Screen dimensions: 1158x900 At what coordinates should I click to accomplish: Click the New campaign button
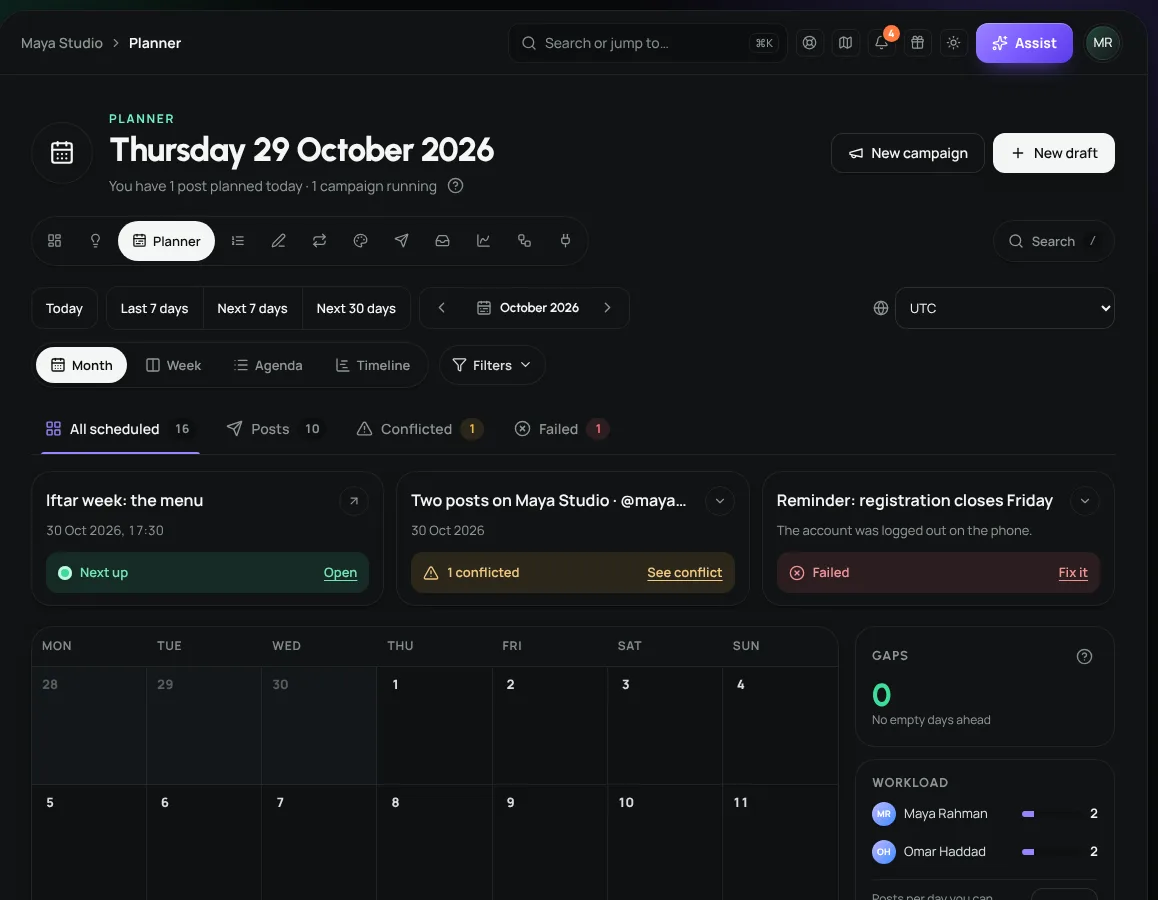pos(908,153)
